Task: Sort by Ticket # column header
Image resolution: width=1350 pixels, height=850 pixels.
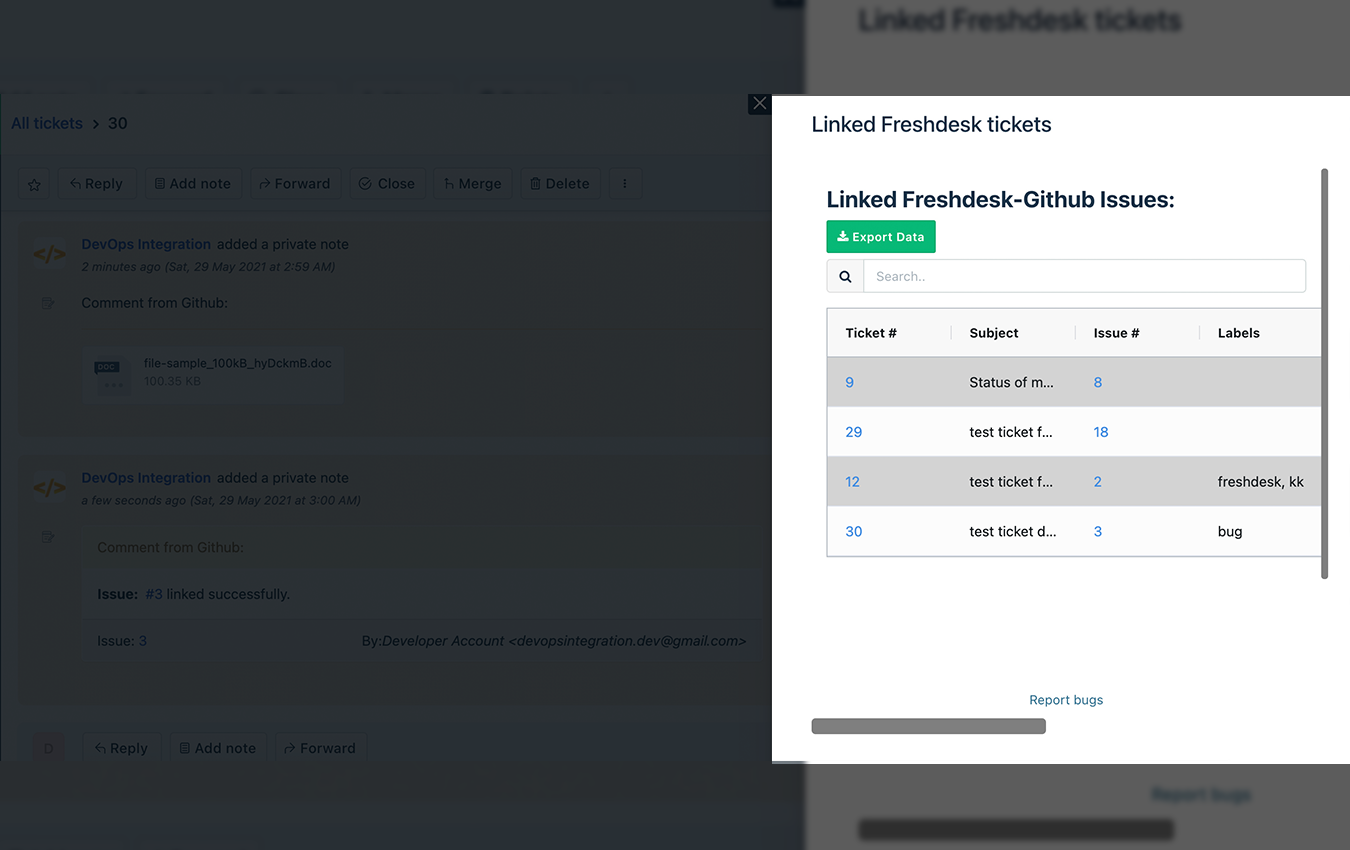Action: [x=871, y=333]
